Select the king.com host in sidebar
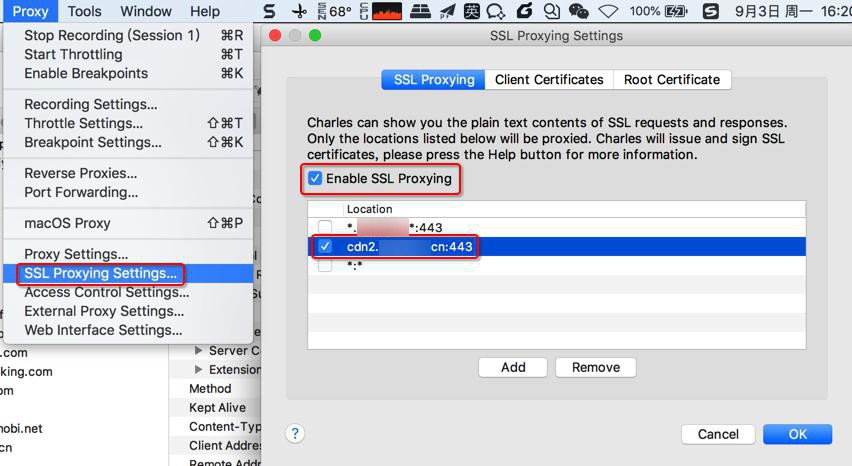The height and width of the screenshot is (466, 852). coord(27,372)
